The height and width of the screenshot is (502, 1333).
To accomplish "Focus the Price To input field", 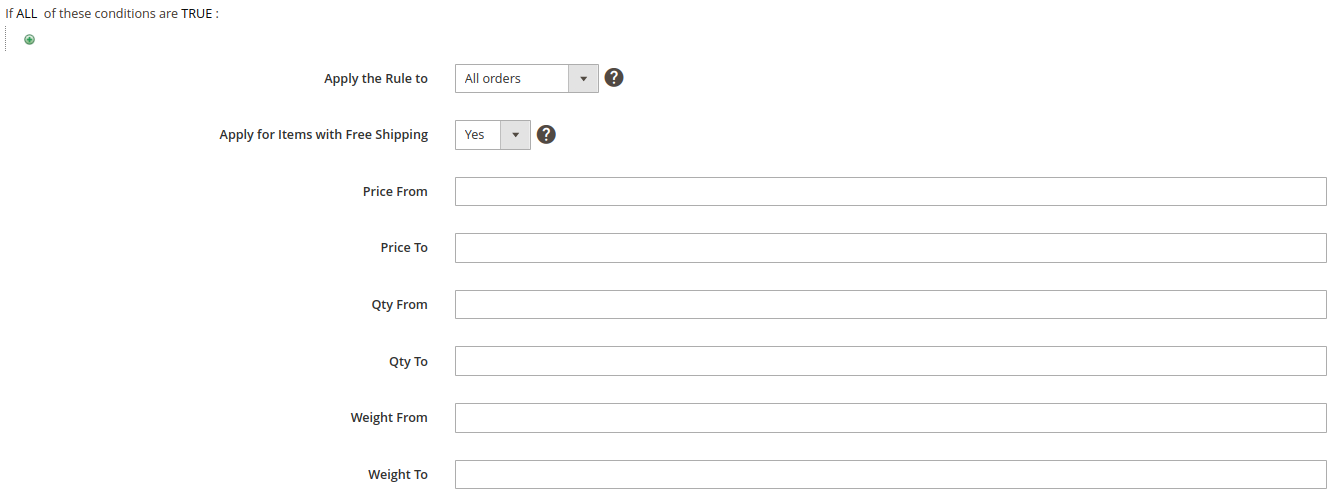I will pos(891,248).
